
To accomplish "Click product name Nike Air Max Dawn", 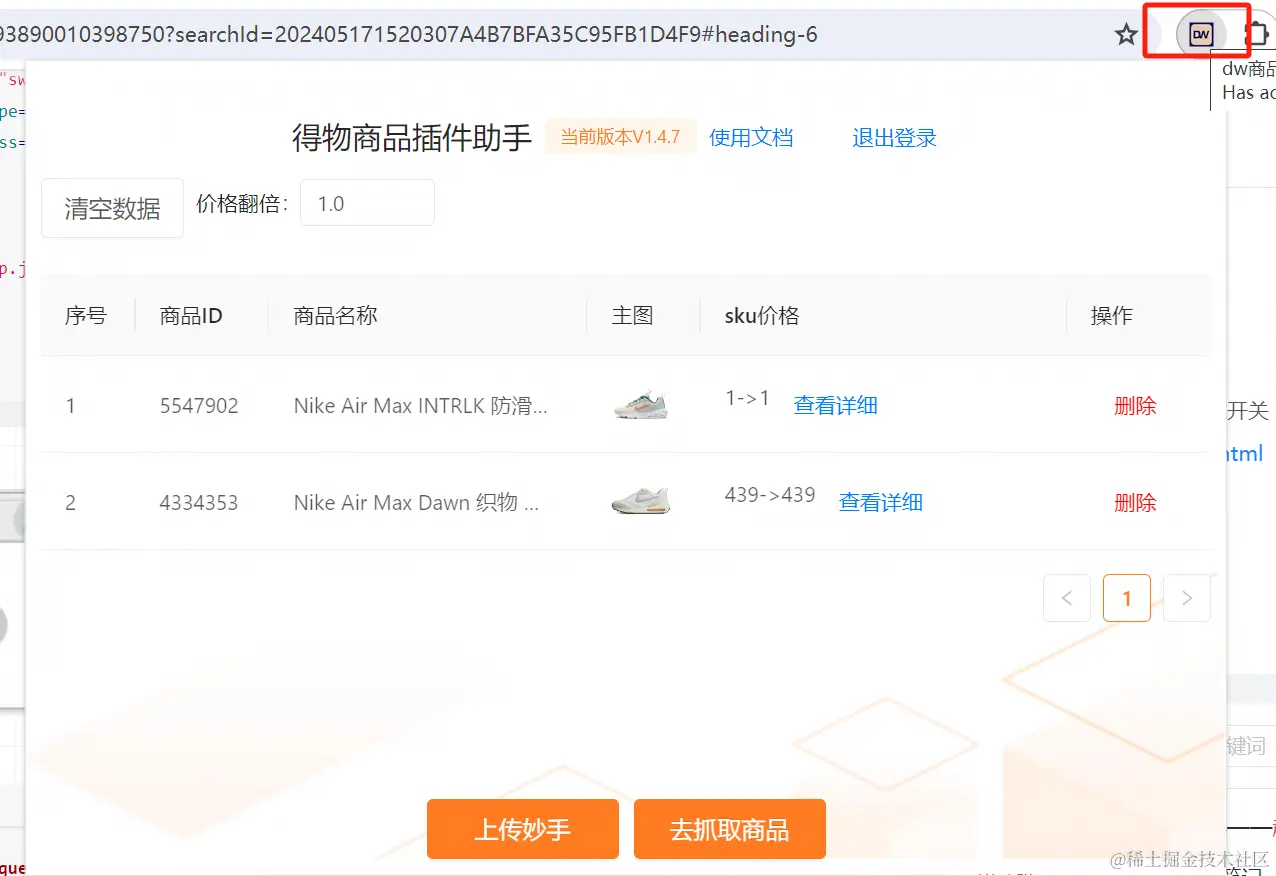I will (417, 503).
